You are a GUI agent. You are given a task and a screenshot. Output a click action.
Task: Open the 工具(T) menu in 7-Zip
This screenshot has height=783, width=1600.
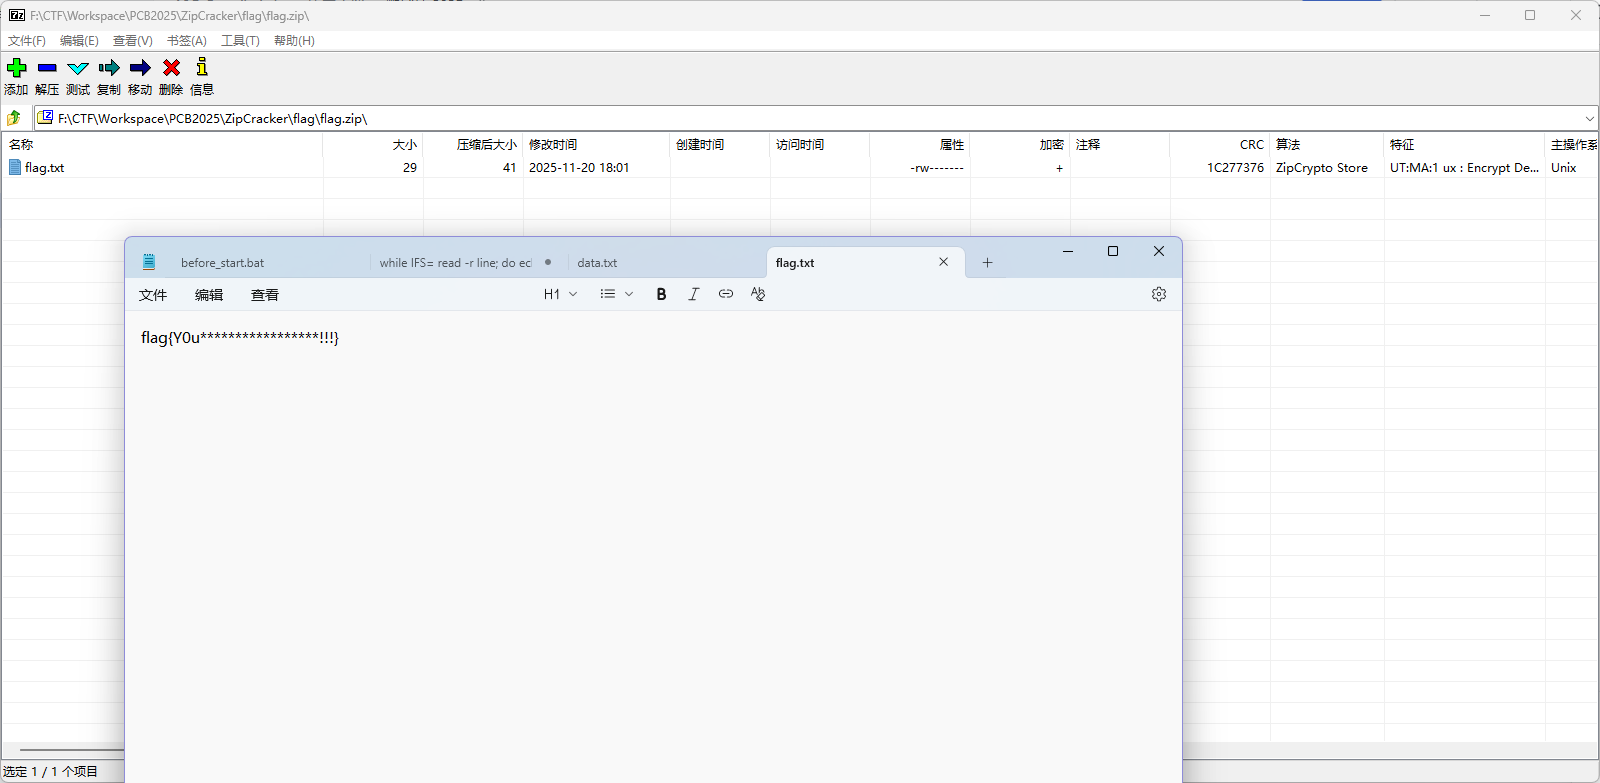click(x=240, y=41)
